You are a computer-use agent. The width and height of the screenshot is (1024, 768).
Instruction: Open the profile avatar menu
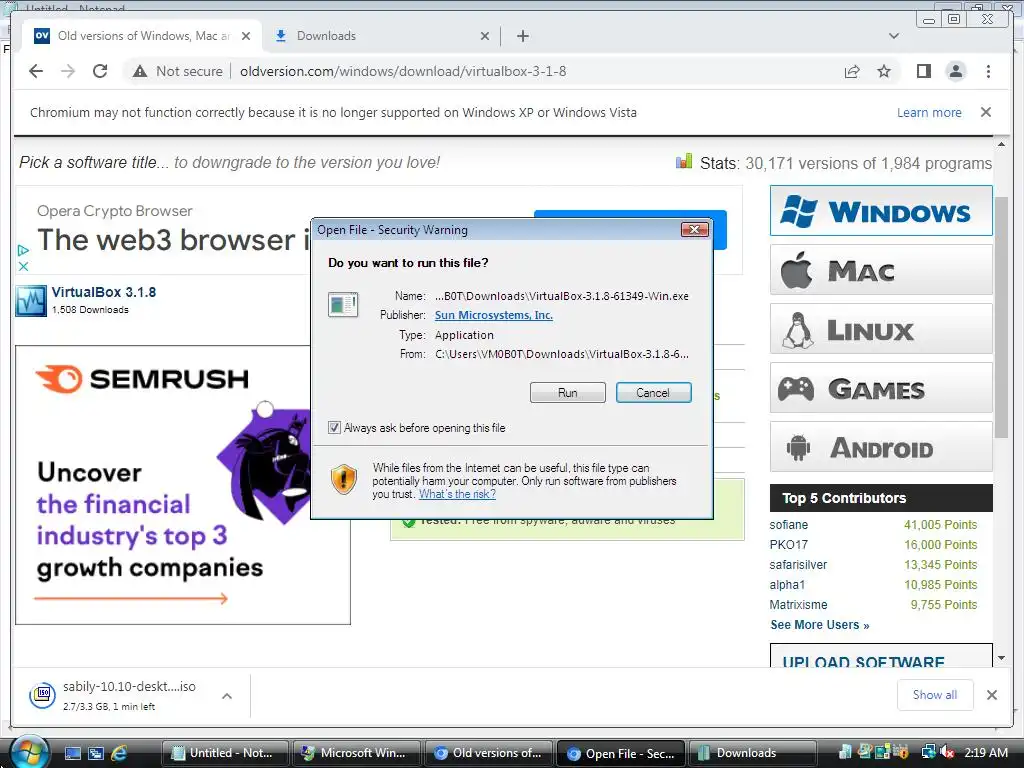(x=955, y=71)
